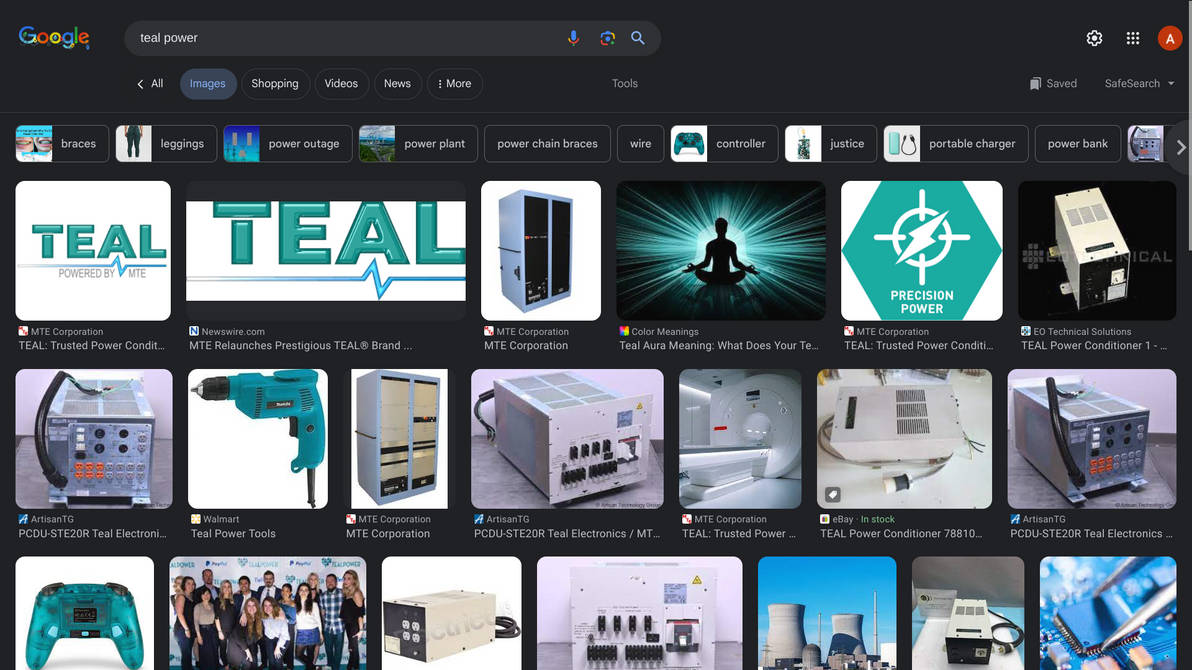The width and height of the screenshot is (1192, 670).
Task: Open the Google account avatar A
Action: coord(1170,38)
